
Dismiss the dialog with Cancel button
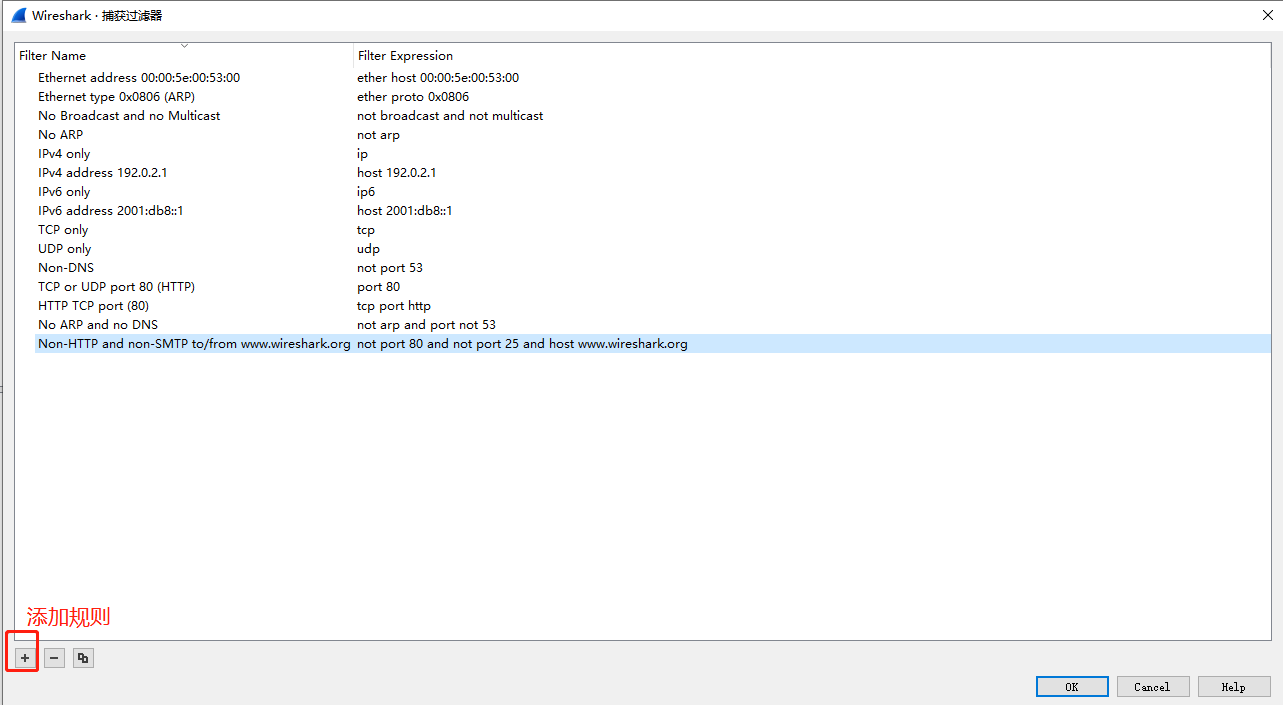click(1152, 687)
